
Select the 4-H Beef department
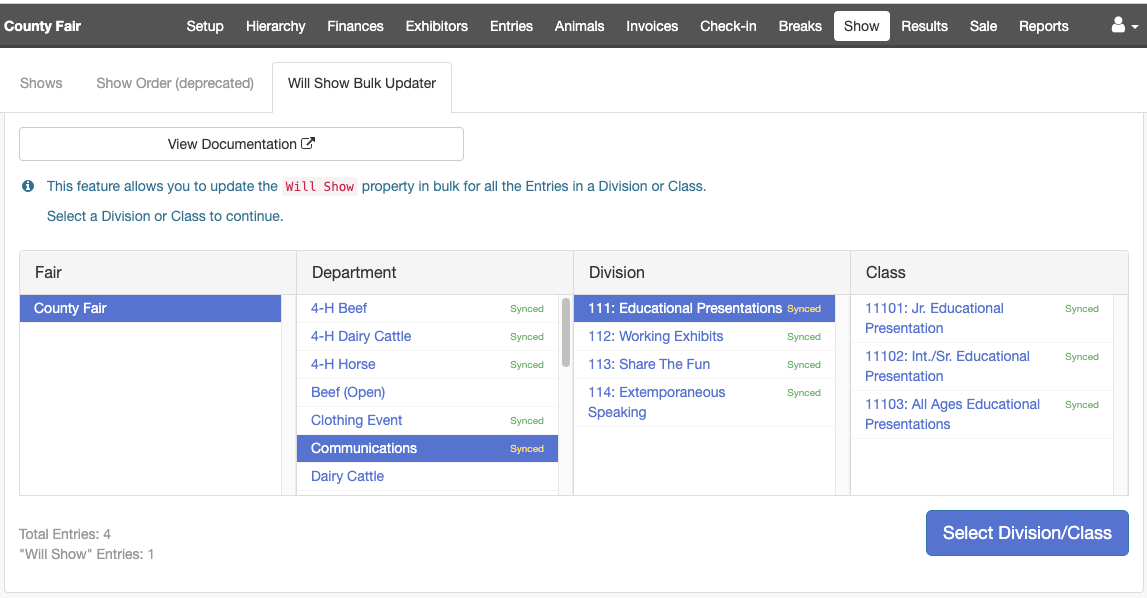pyautogui.click(x=339, y=308)
